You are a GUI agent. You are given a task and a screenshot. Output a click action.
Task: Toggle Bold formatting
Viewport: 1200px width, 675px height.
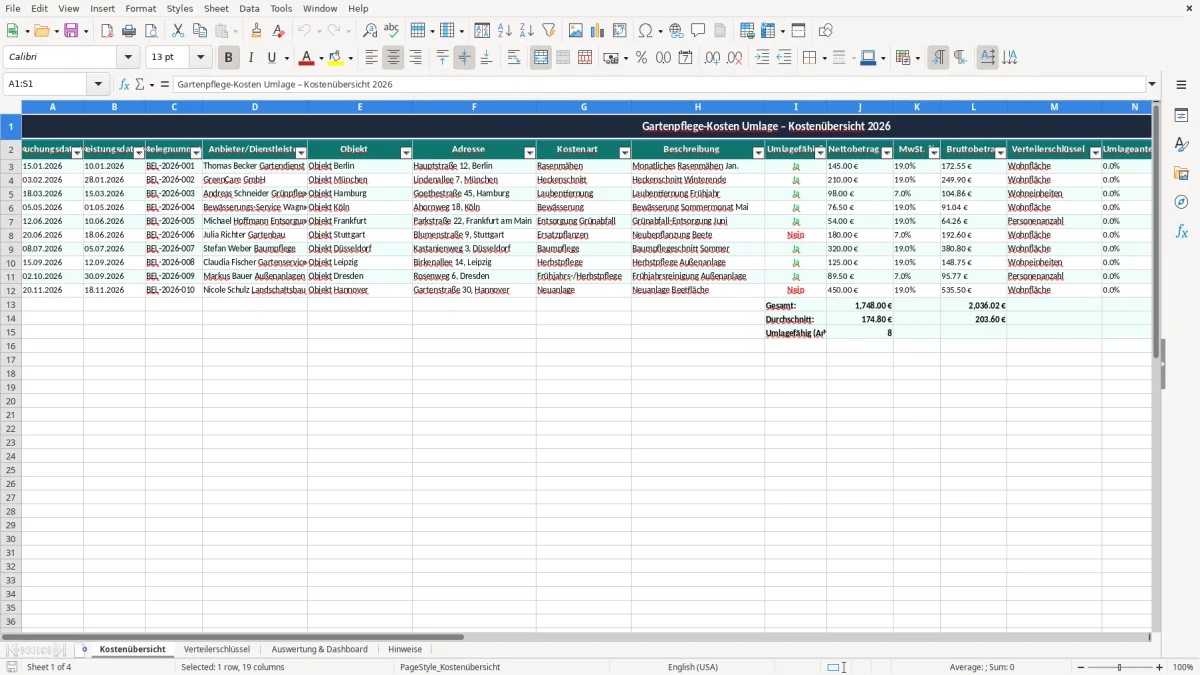pyautogui.click(x=228, y=58)
